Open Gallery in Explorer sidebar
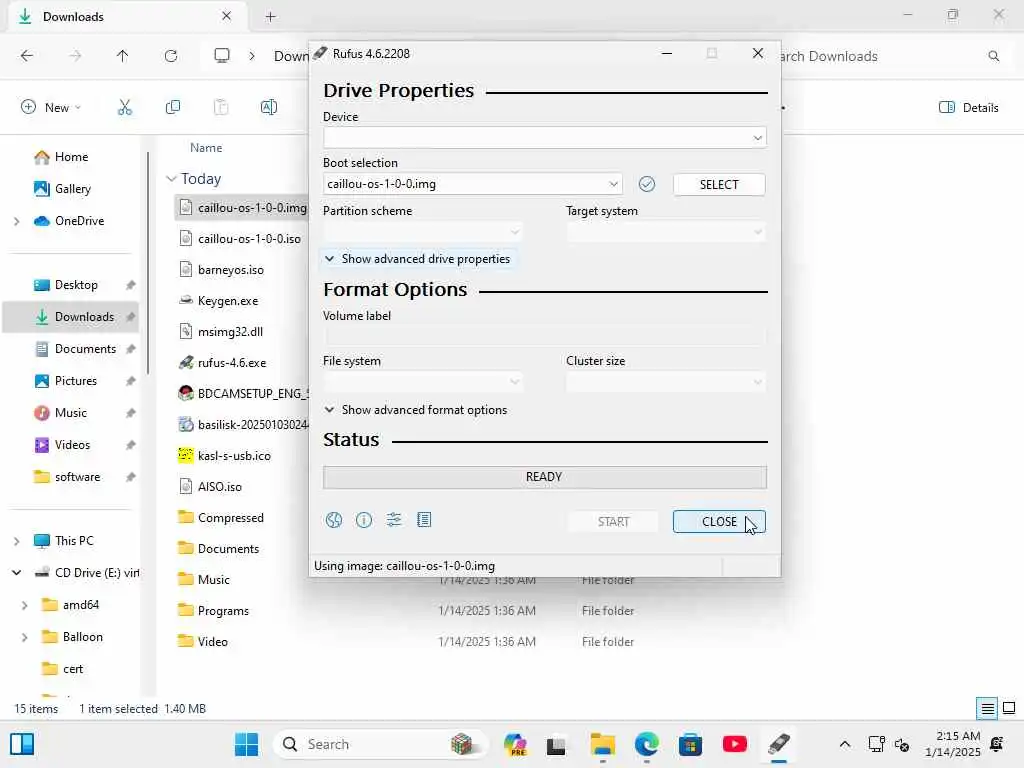The image size is (1024, 768). click(71, 189)
